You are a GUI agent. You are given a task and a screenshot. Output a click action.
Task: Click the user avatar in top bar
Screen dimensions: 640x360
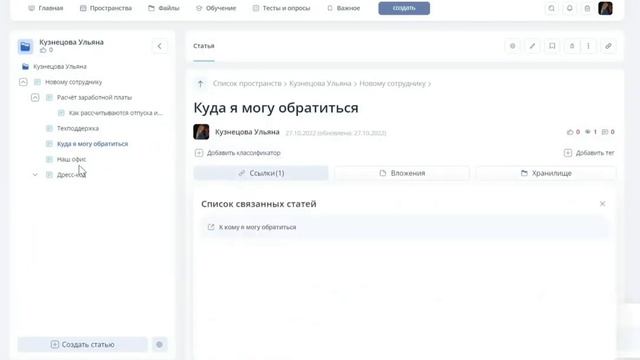pos(605,8)
